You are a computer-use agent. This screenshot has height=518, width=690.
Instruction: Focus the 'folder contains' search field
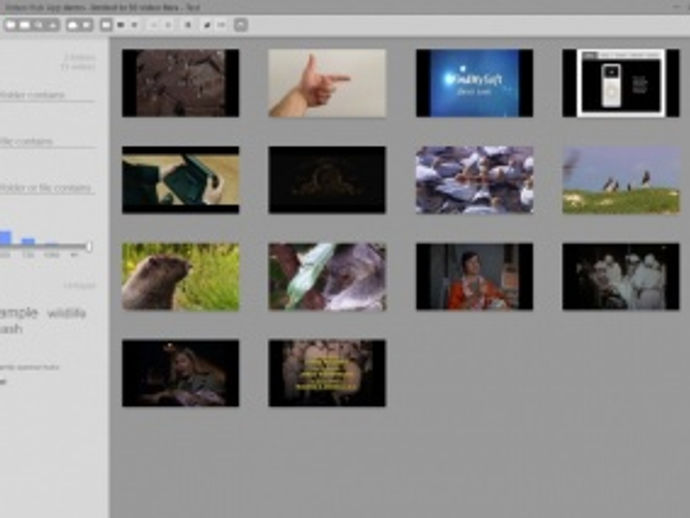tap(47, 95)
